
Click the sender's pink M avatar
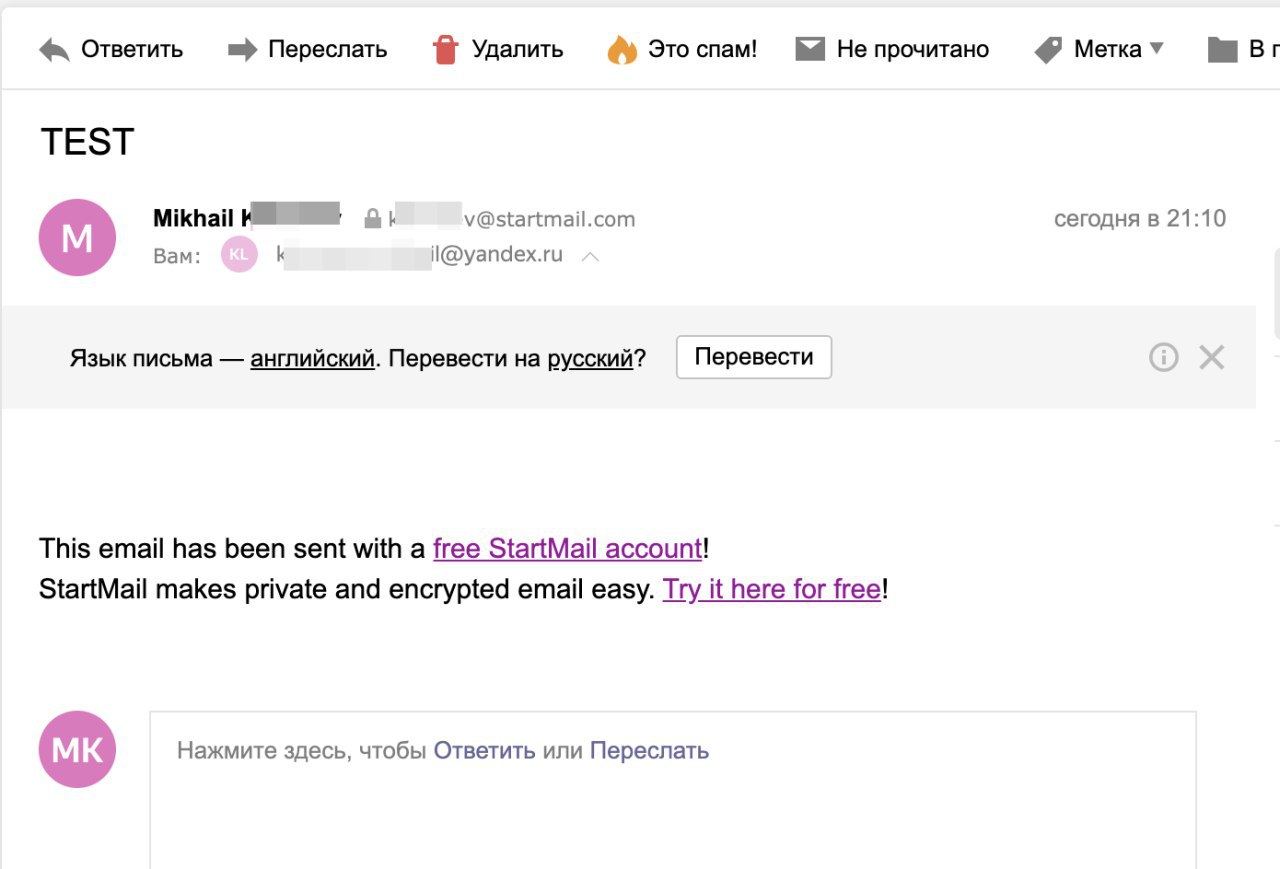point(77,238)
